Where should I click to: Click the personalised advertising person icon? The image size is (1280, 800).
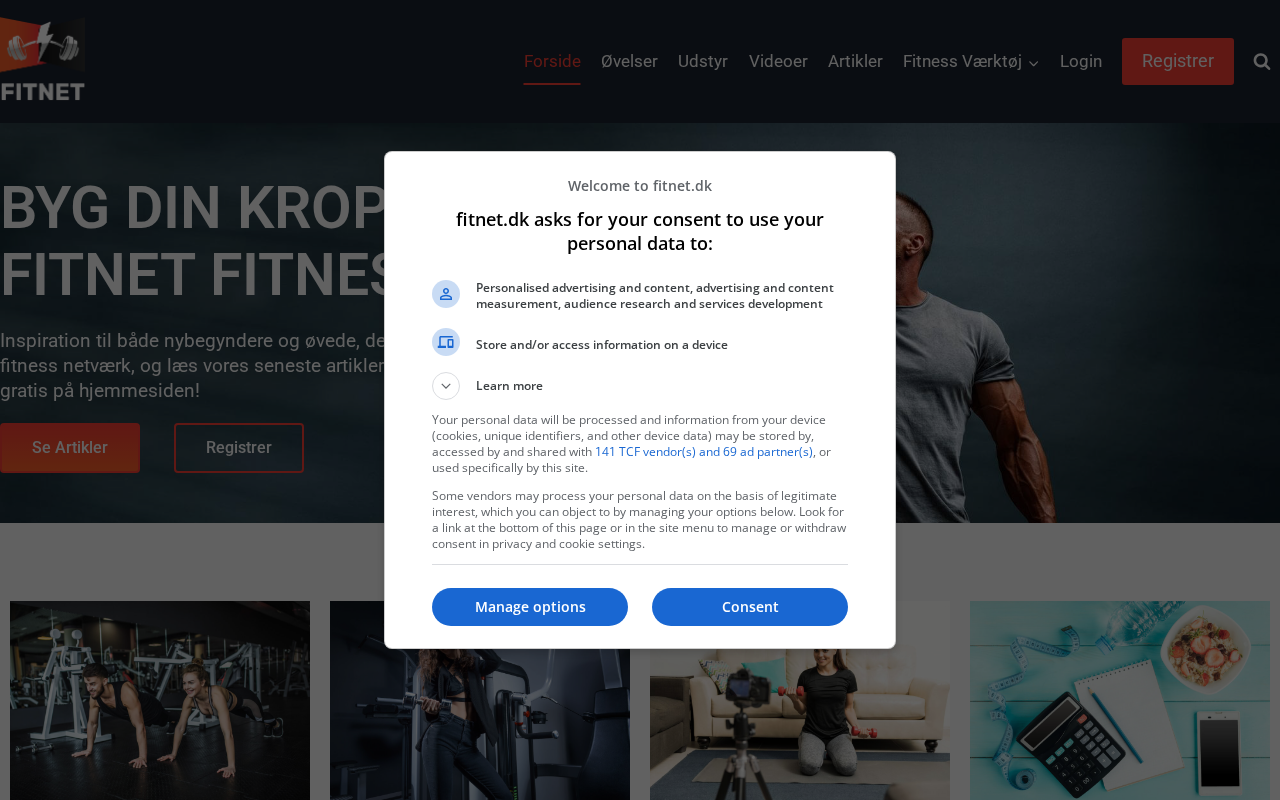tap(446, 294)
